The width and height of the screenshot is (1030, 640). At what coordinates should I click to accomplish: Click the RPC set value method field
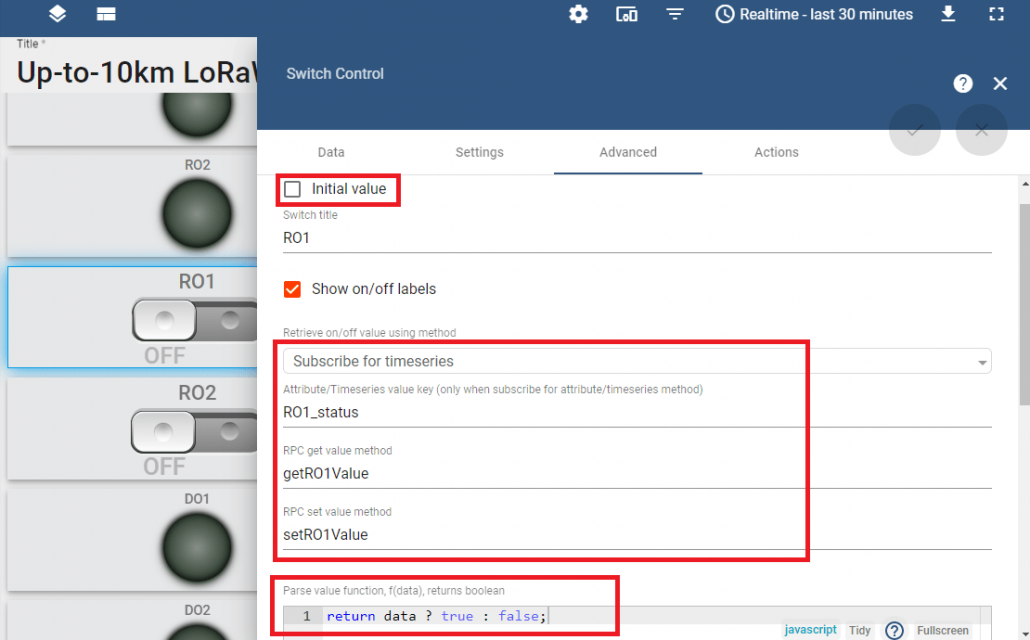[637, 535]
